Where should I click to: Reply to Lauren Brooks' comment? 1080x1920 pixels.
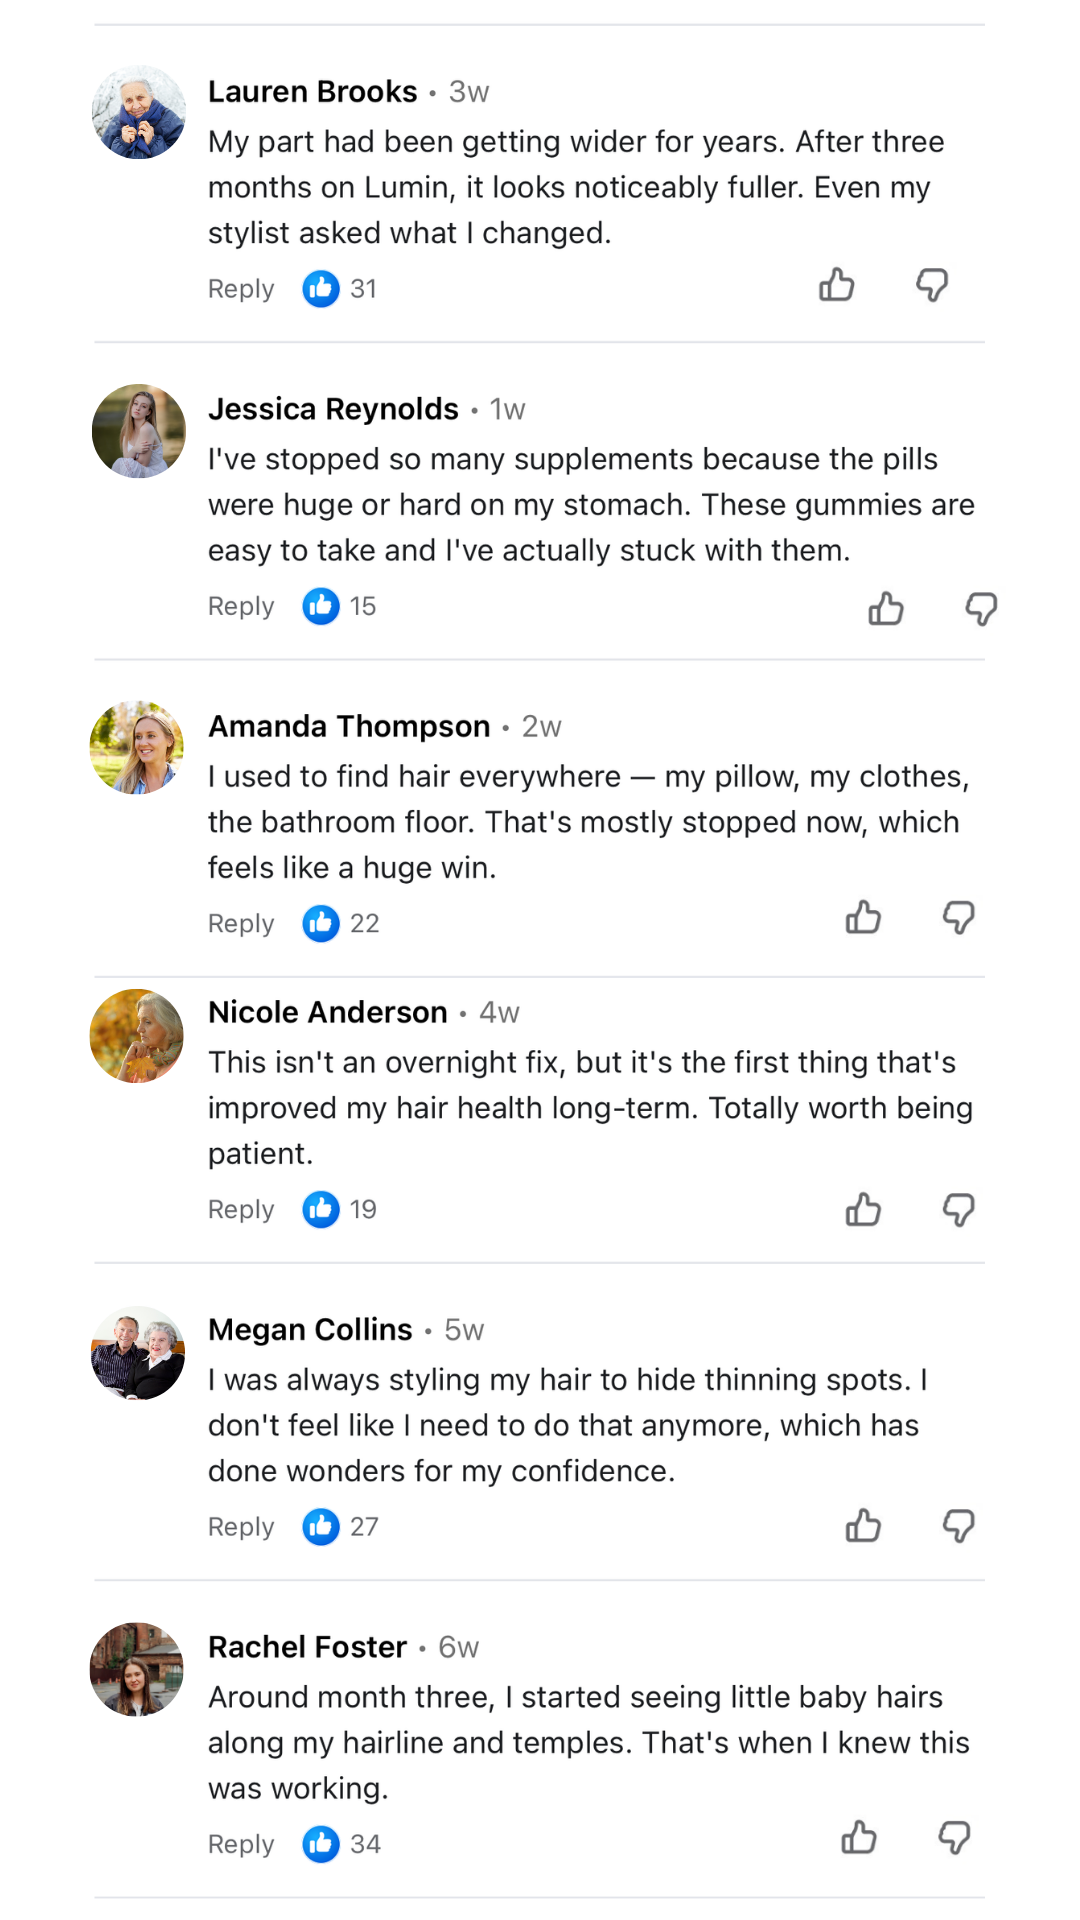tap(241, 289)
